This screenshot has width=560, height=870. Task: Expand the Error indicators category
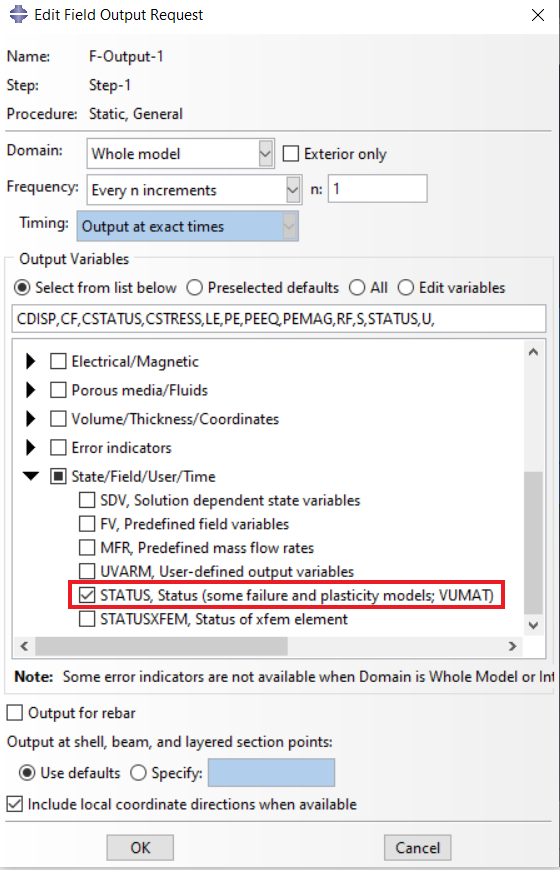click(31, 448)
